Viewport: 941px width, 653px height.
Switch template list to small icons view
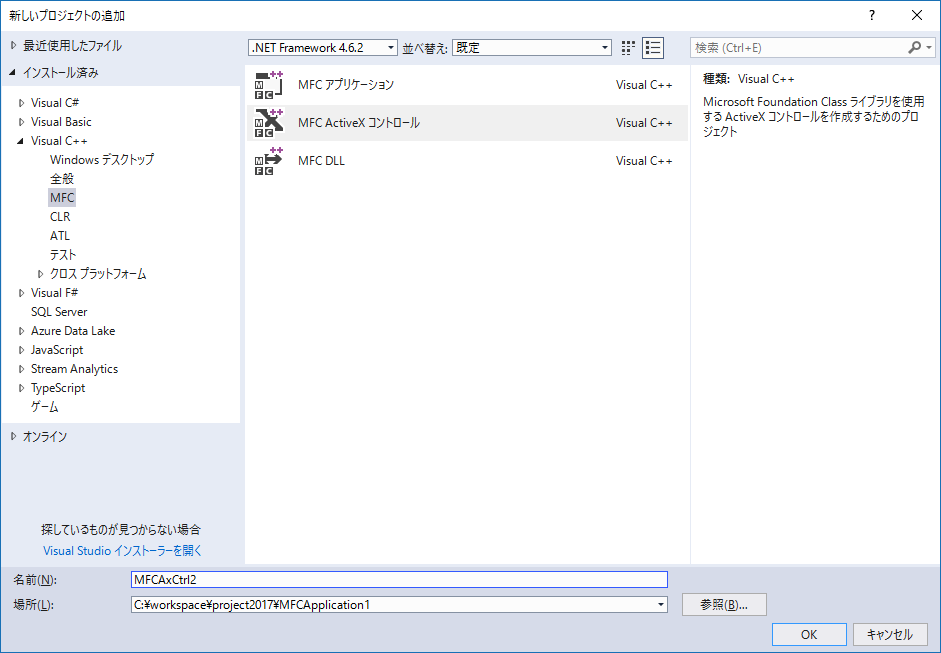click(653, 47)
